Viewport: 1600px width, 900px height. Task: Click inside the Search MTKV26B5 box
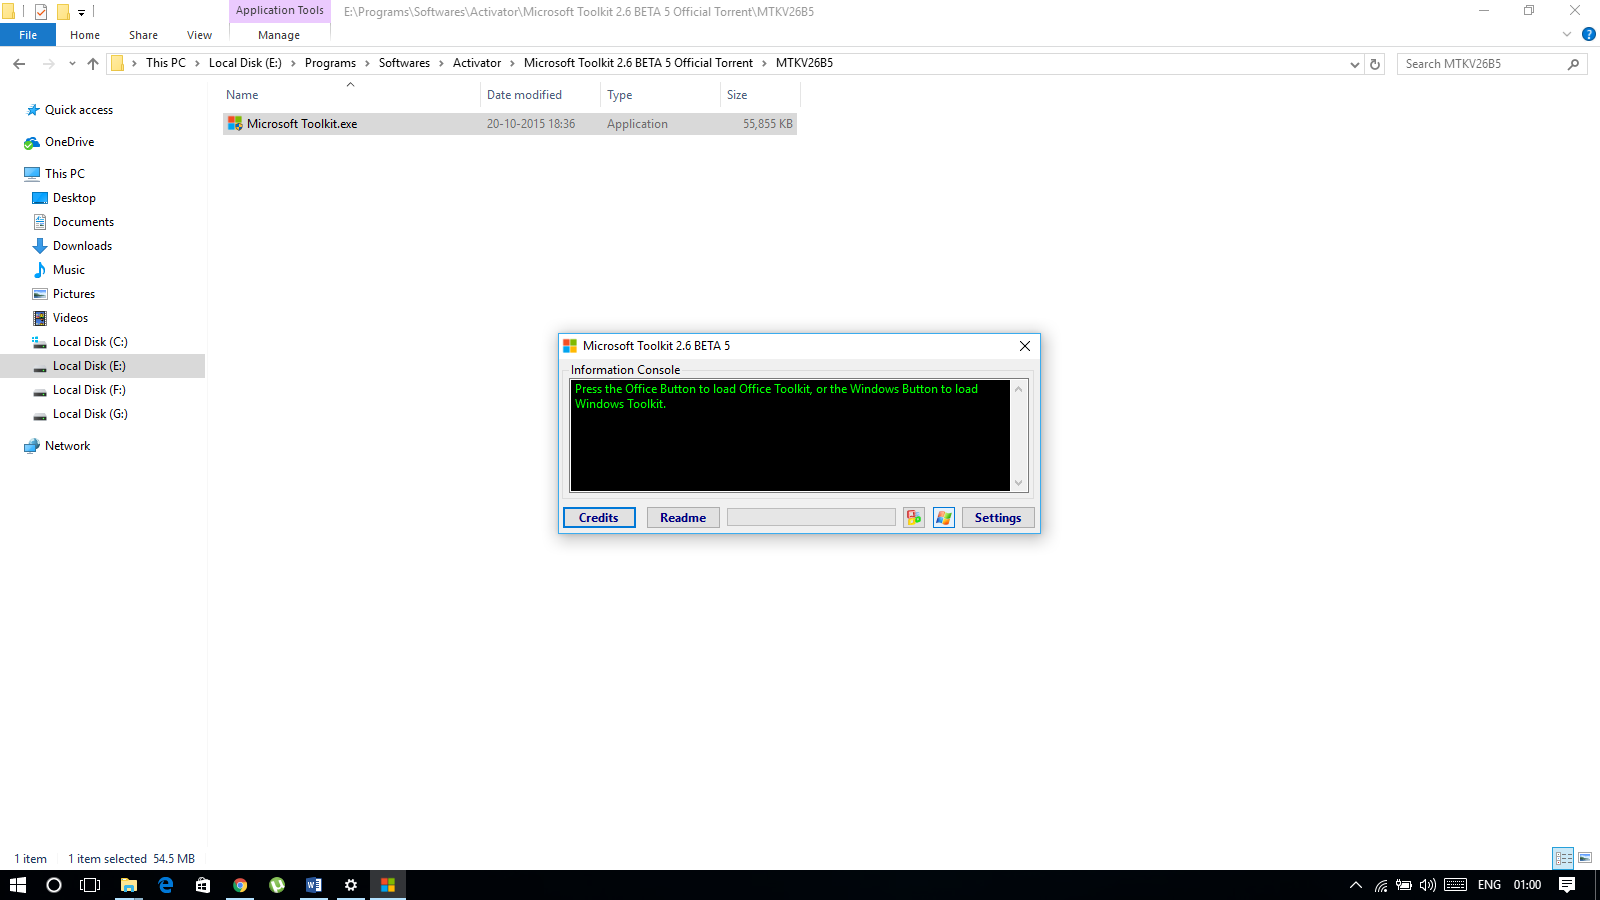pyautogui.click(x=1480, y=63)
